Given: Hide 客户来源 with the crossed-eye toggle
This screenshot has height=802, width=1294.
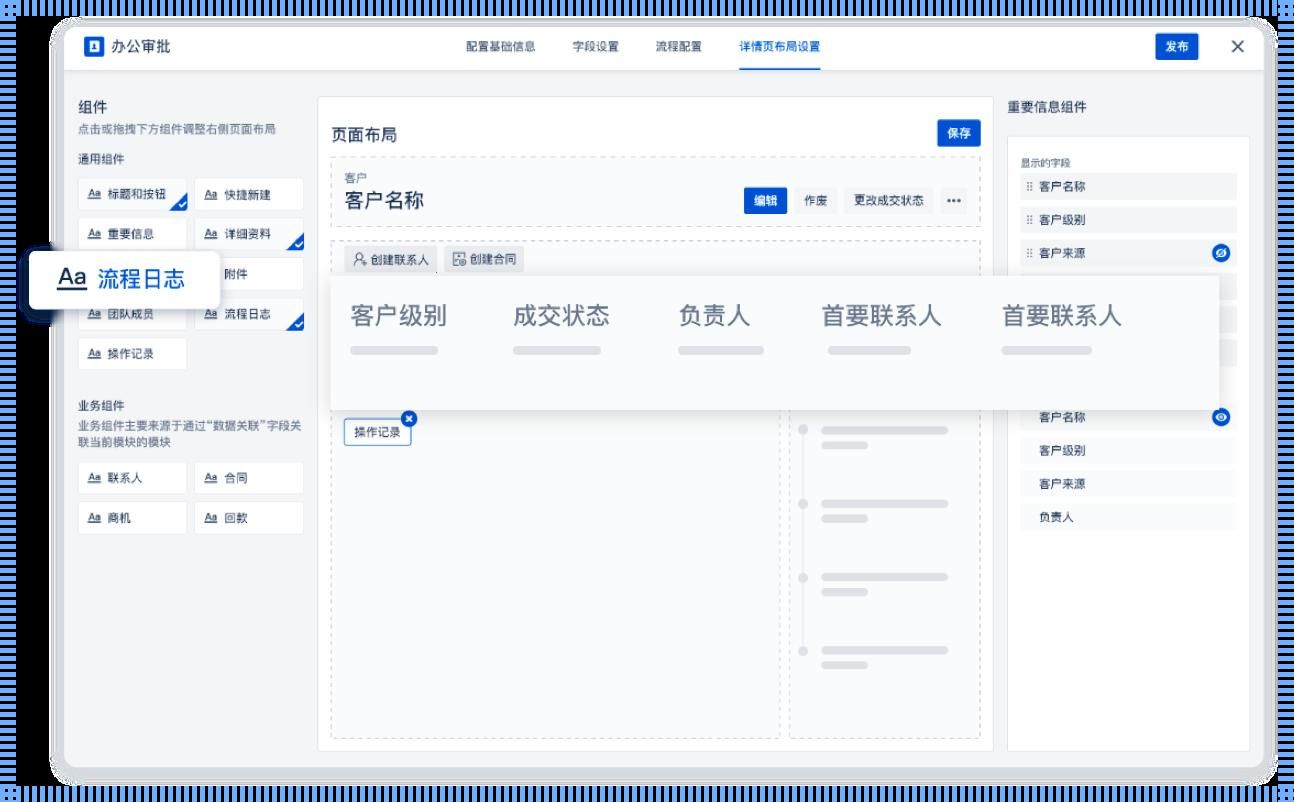Looking at the screenshot, I should 1220,253.
